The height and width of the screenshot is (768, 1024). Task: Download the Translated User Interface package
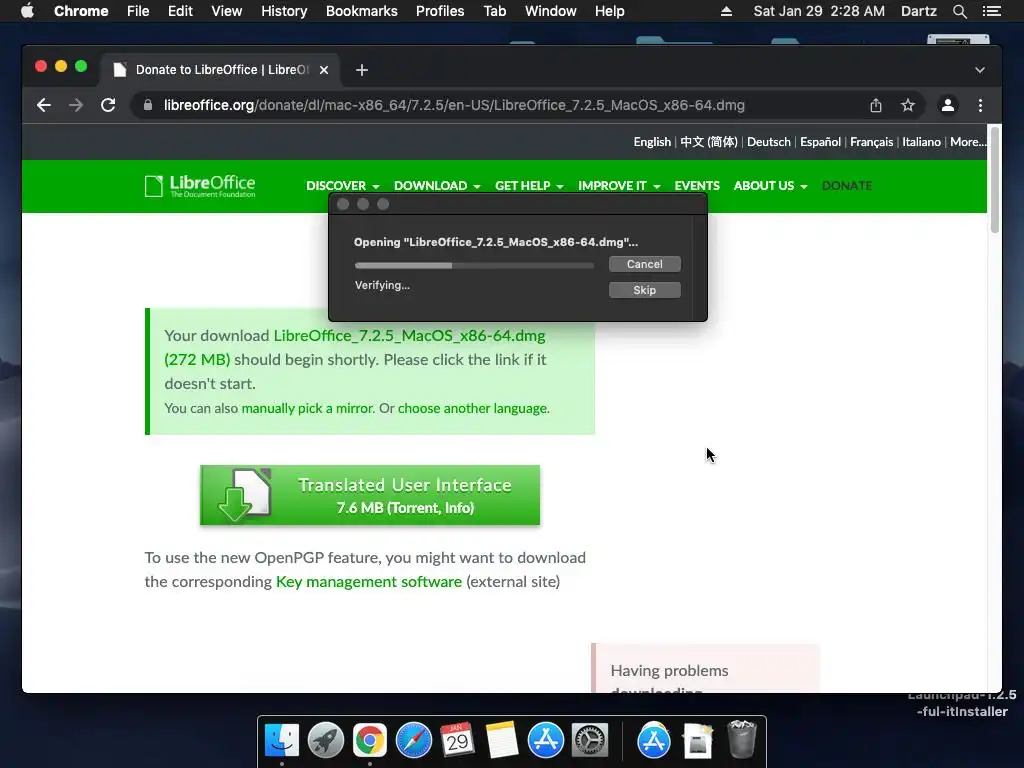coord(370,495)
